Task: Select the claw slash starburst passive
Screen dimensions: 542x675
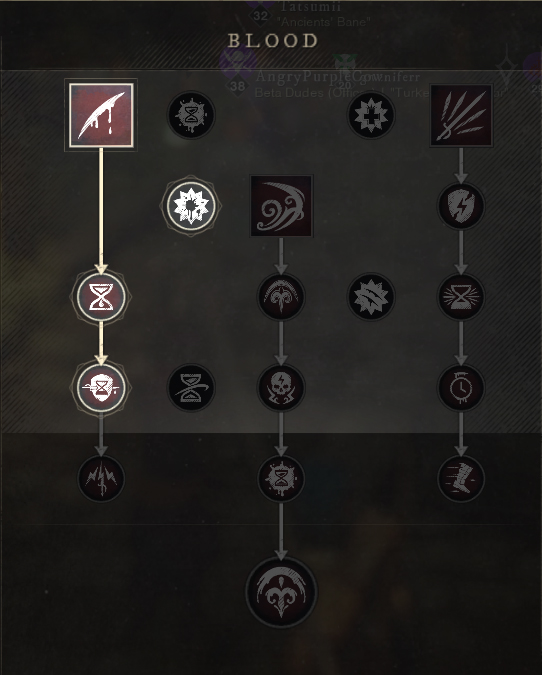Action: (x=371, y=297)
